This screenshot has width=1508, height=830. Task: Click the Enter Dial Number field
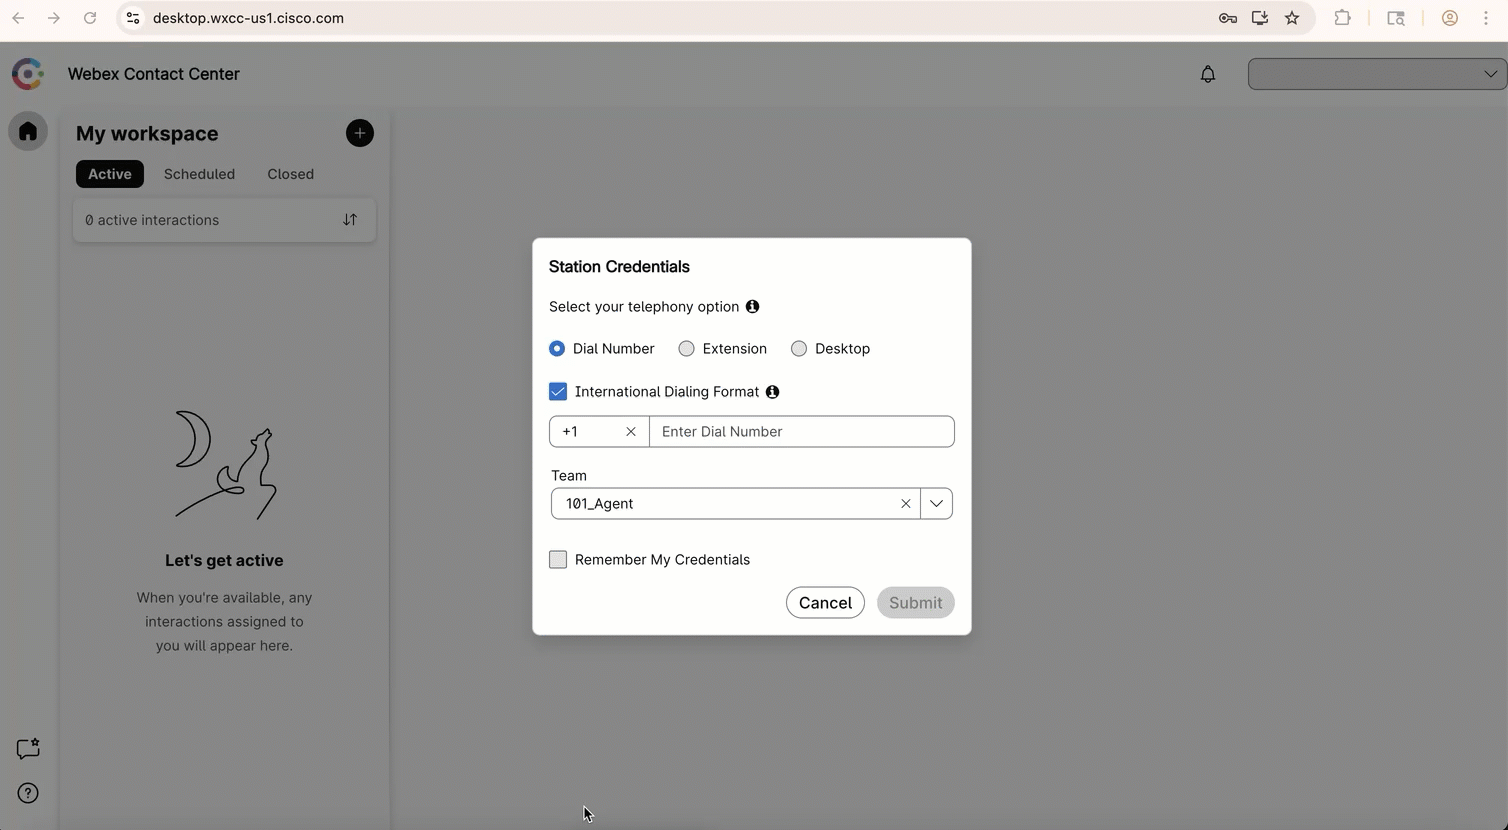[801, 432]
